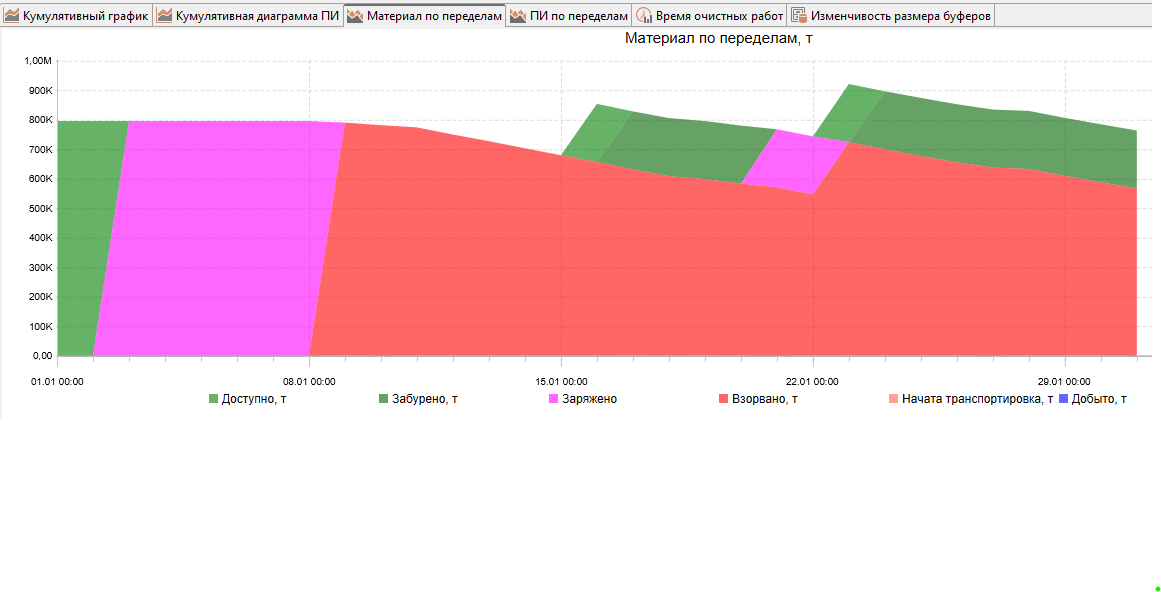Click the Кумулятивный график tab chart icon
This screenshot has width=1161, height=592.
coord(12,15)
